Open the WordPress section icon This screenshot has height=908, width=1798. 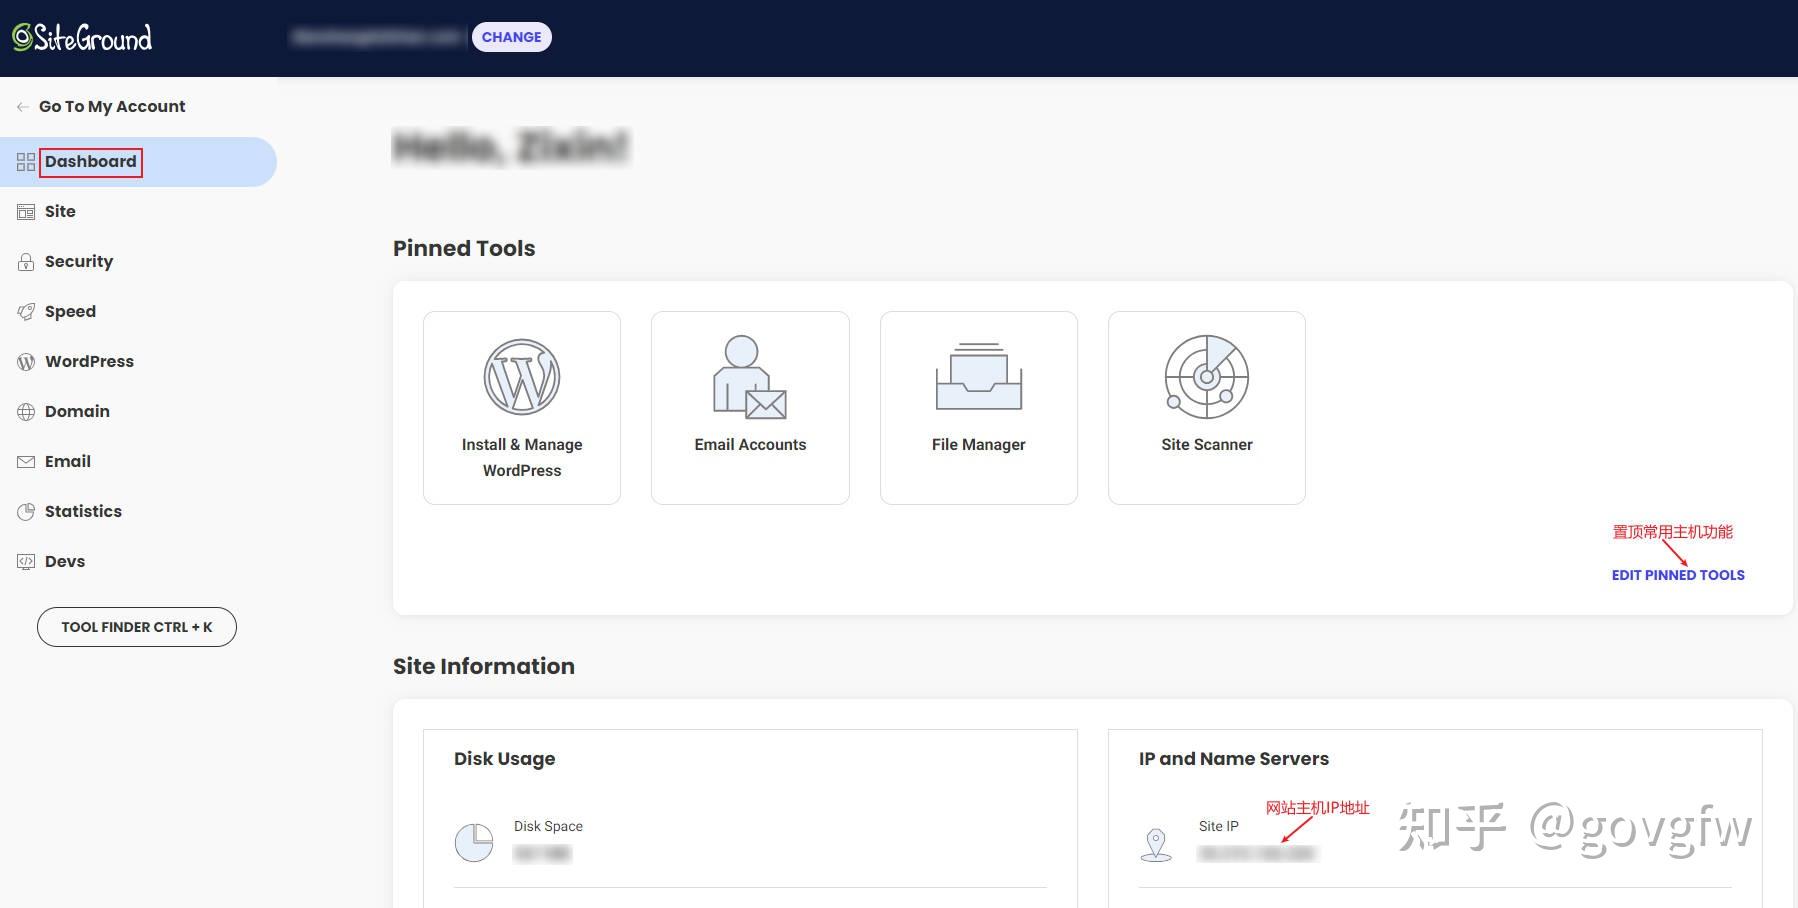tap(25, 361)
